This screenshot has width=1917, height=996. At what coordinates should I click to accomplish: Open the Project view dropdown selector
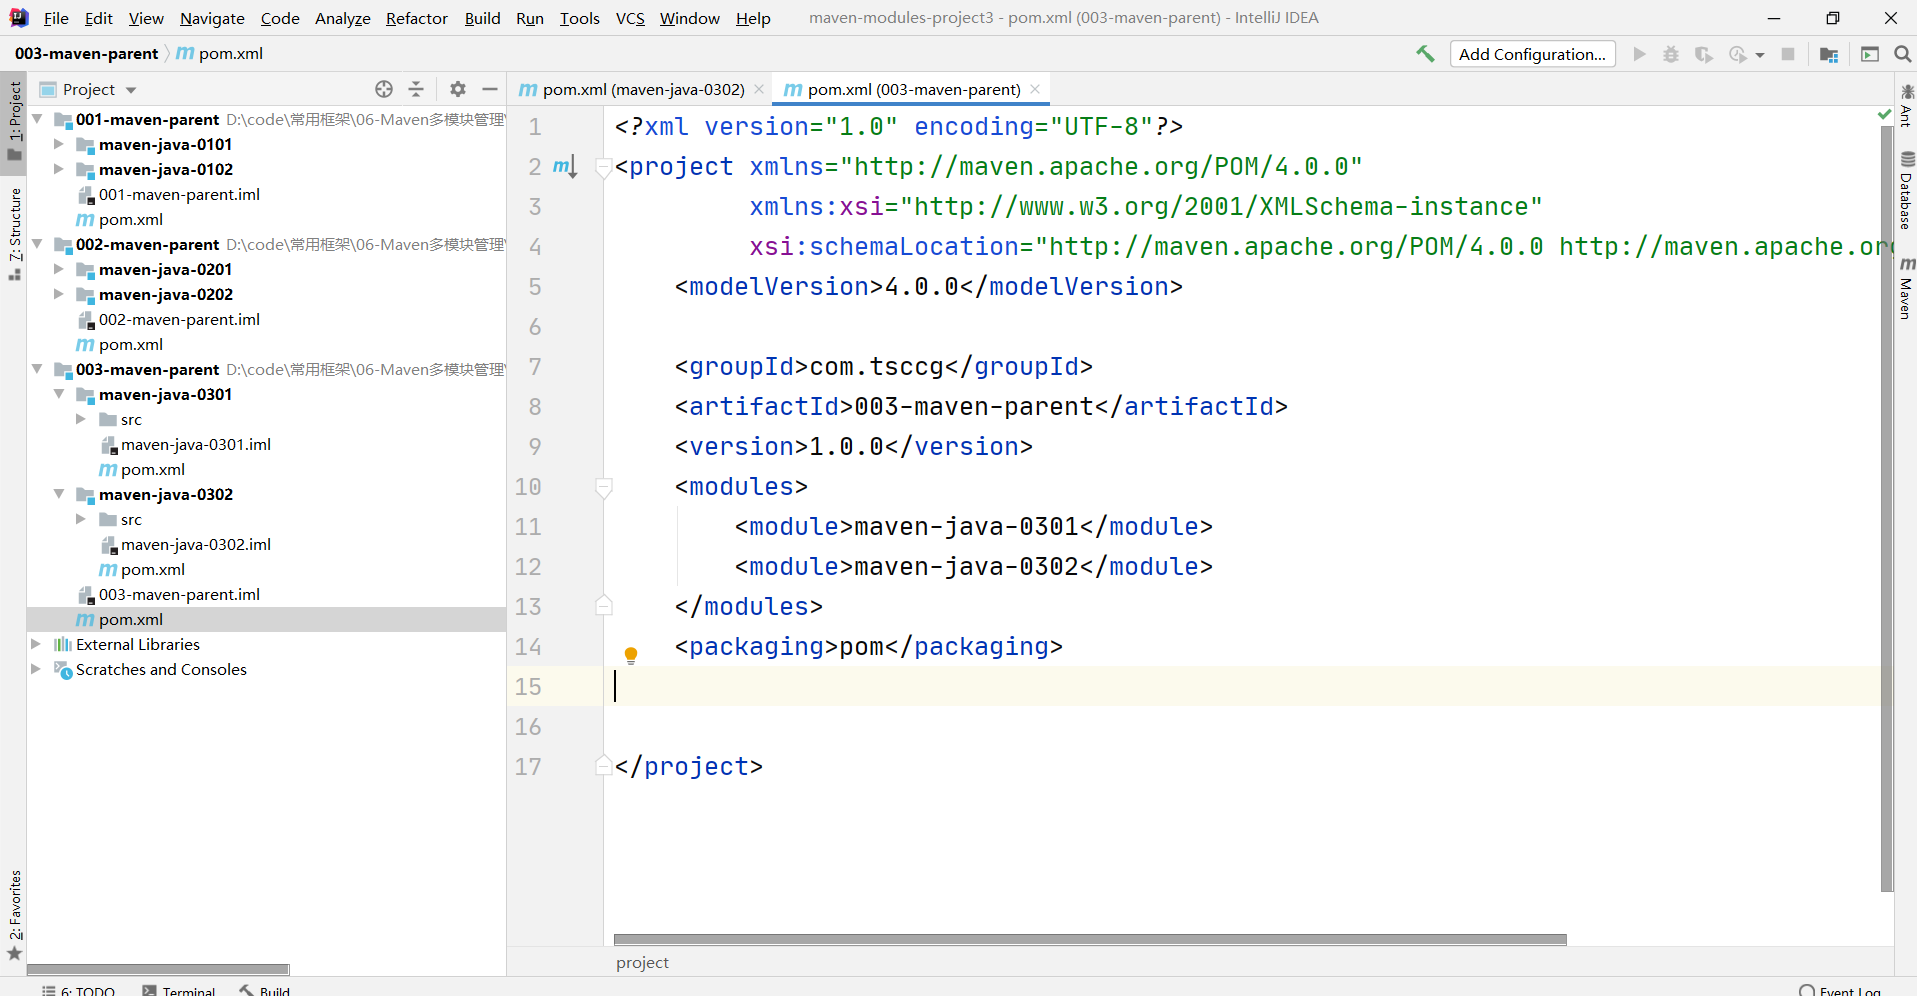click(x=88, y=89)
